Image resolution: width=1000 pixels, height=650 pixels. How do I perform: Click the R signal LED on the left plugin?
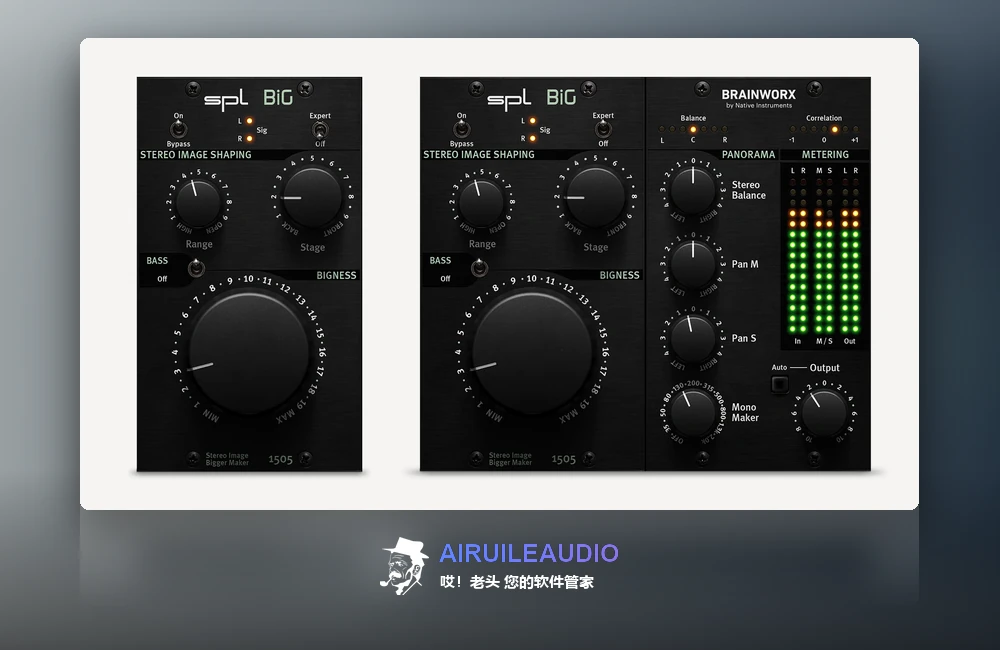point(249,138)
